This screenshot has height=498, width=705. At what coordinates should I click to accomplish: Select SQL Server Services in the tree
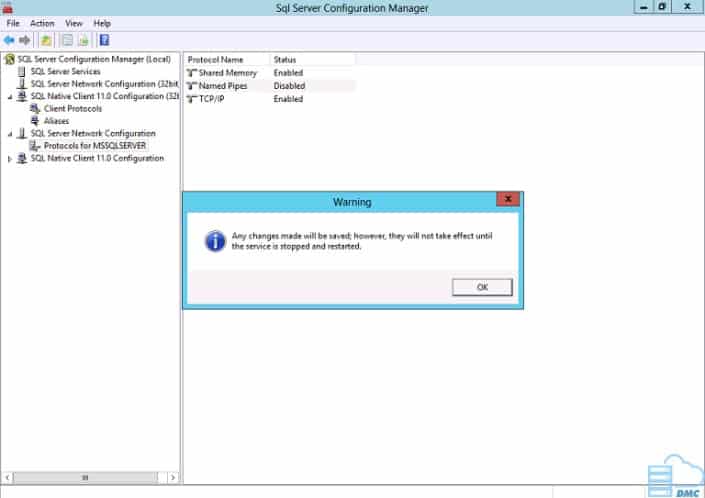pos(66,71)
